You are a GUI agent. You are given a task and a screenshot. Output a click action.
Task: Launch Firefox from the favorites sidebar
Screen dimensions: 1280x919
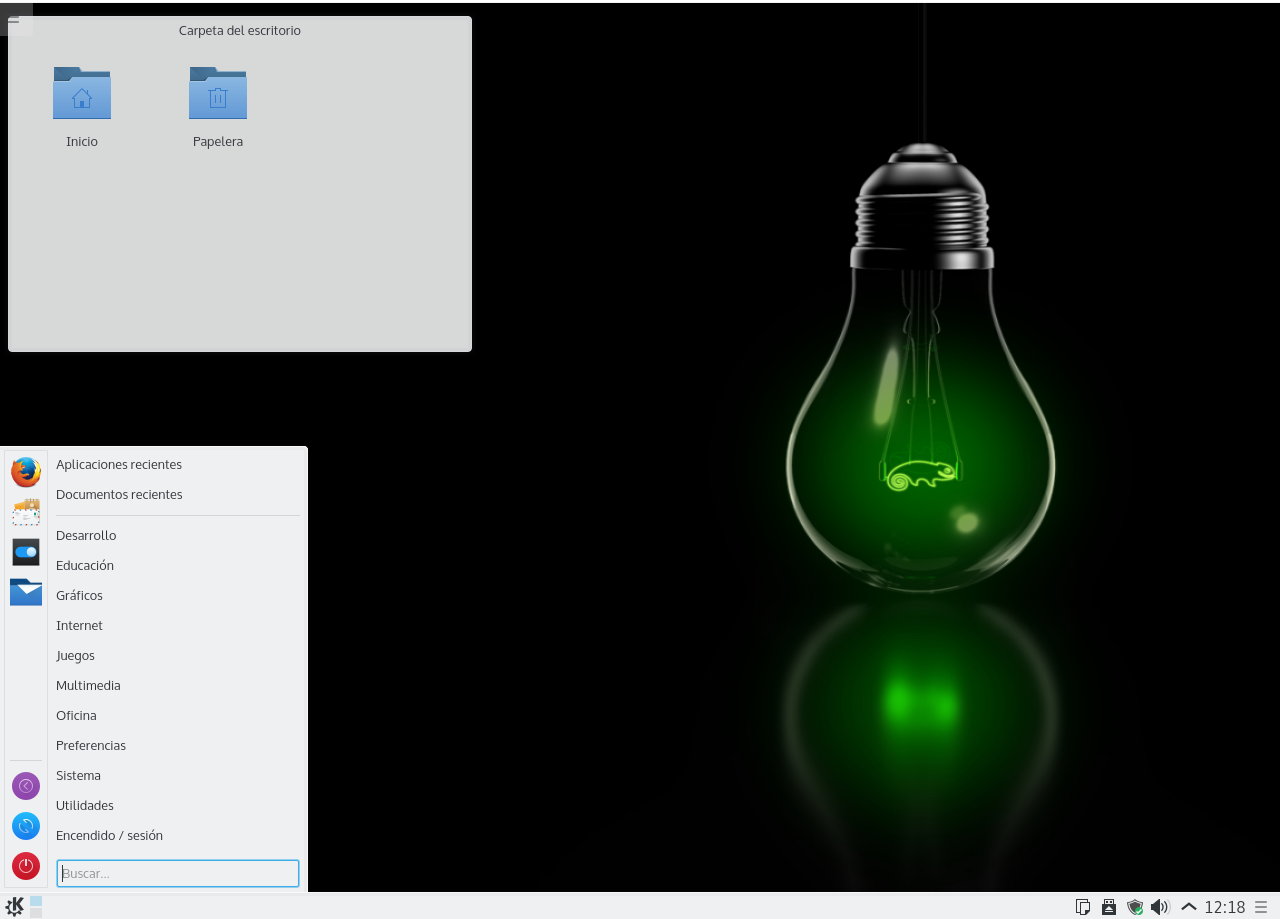click(x=26, y=471)
